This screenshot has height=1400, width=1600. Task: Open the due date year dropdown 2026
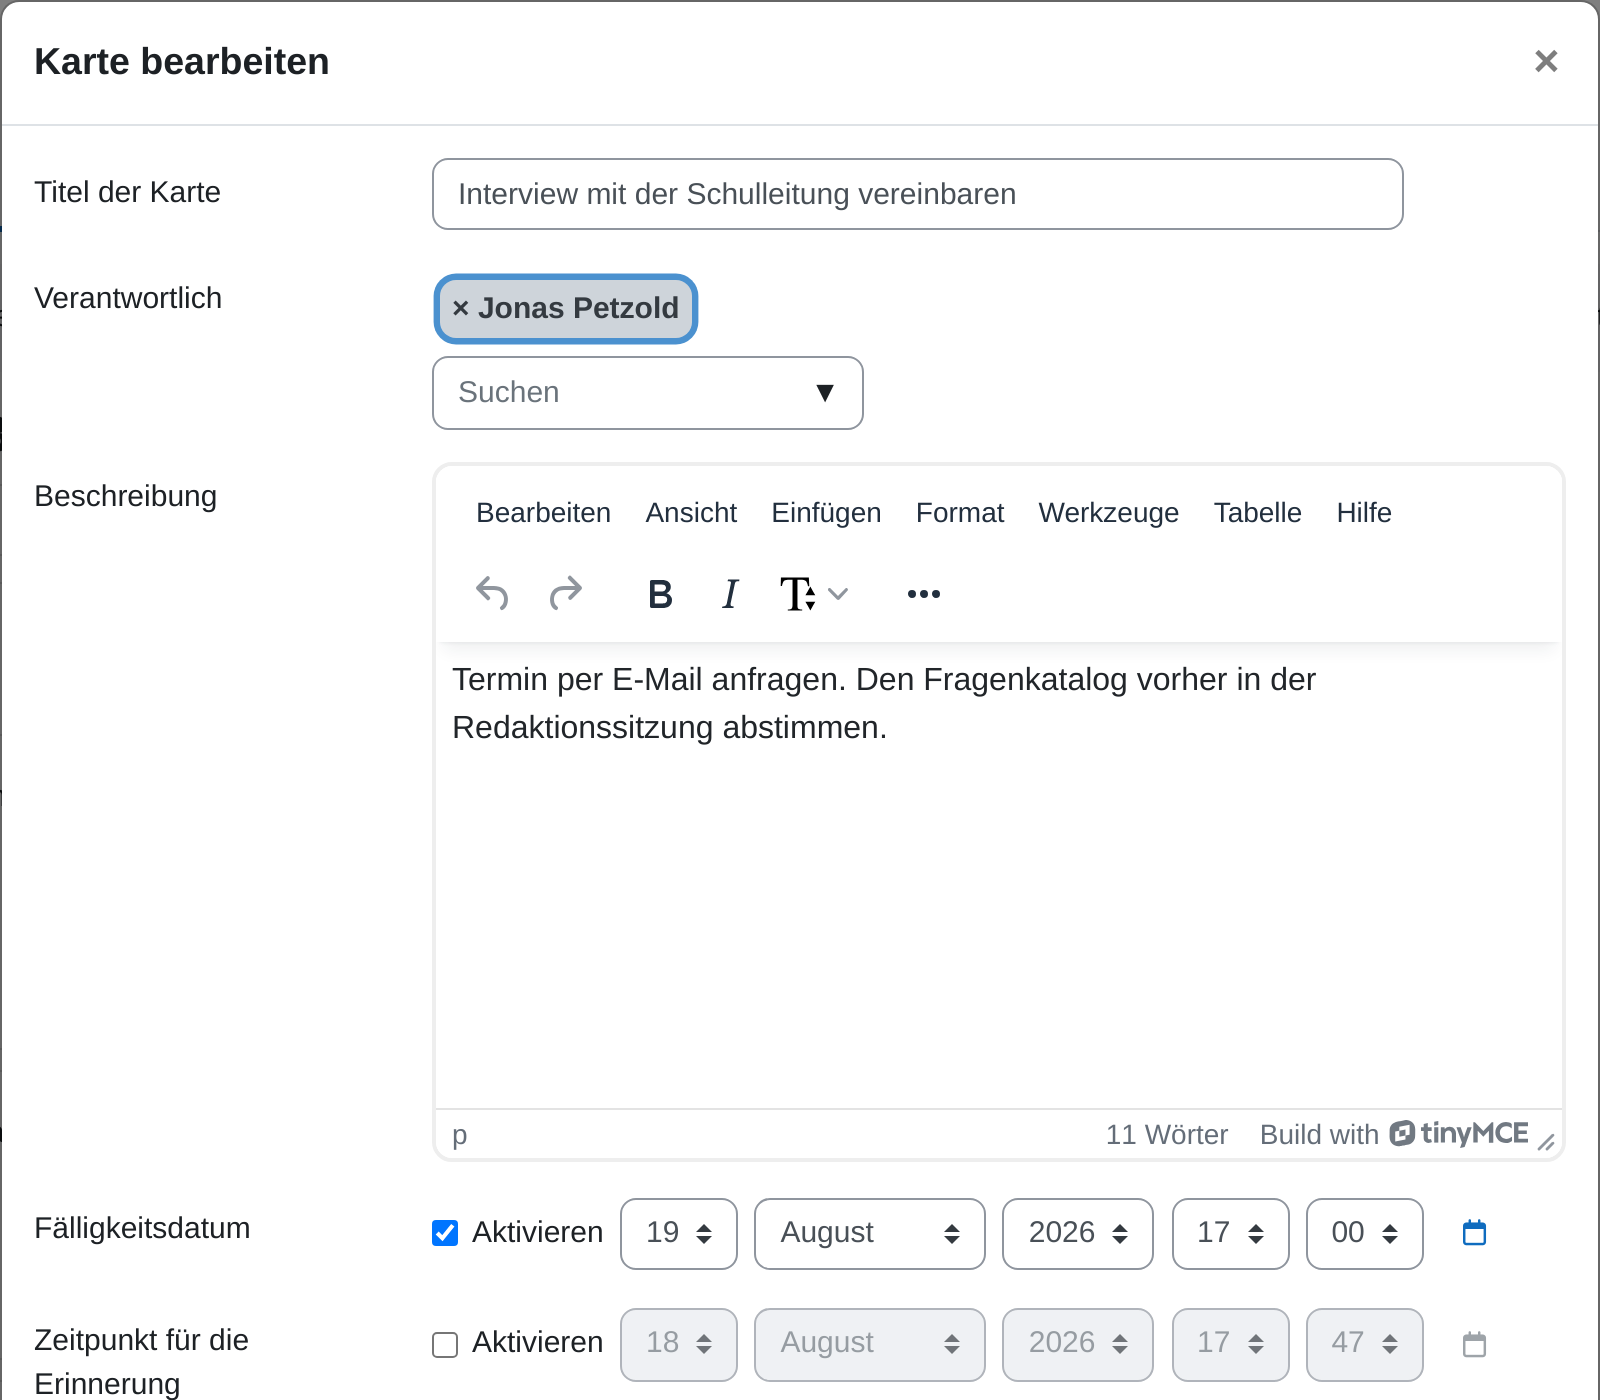1078,1234
